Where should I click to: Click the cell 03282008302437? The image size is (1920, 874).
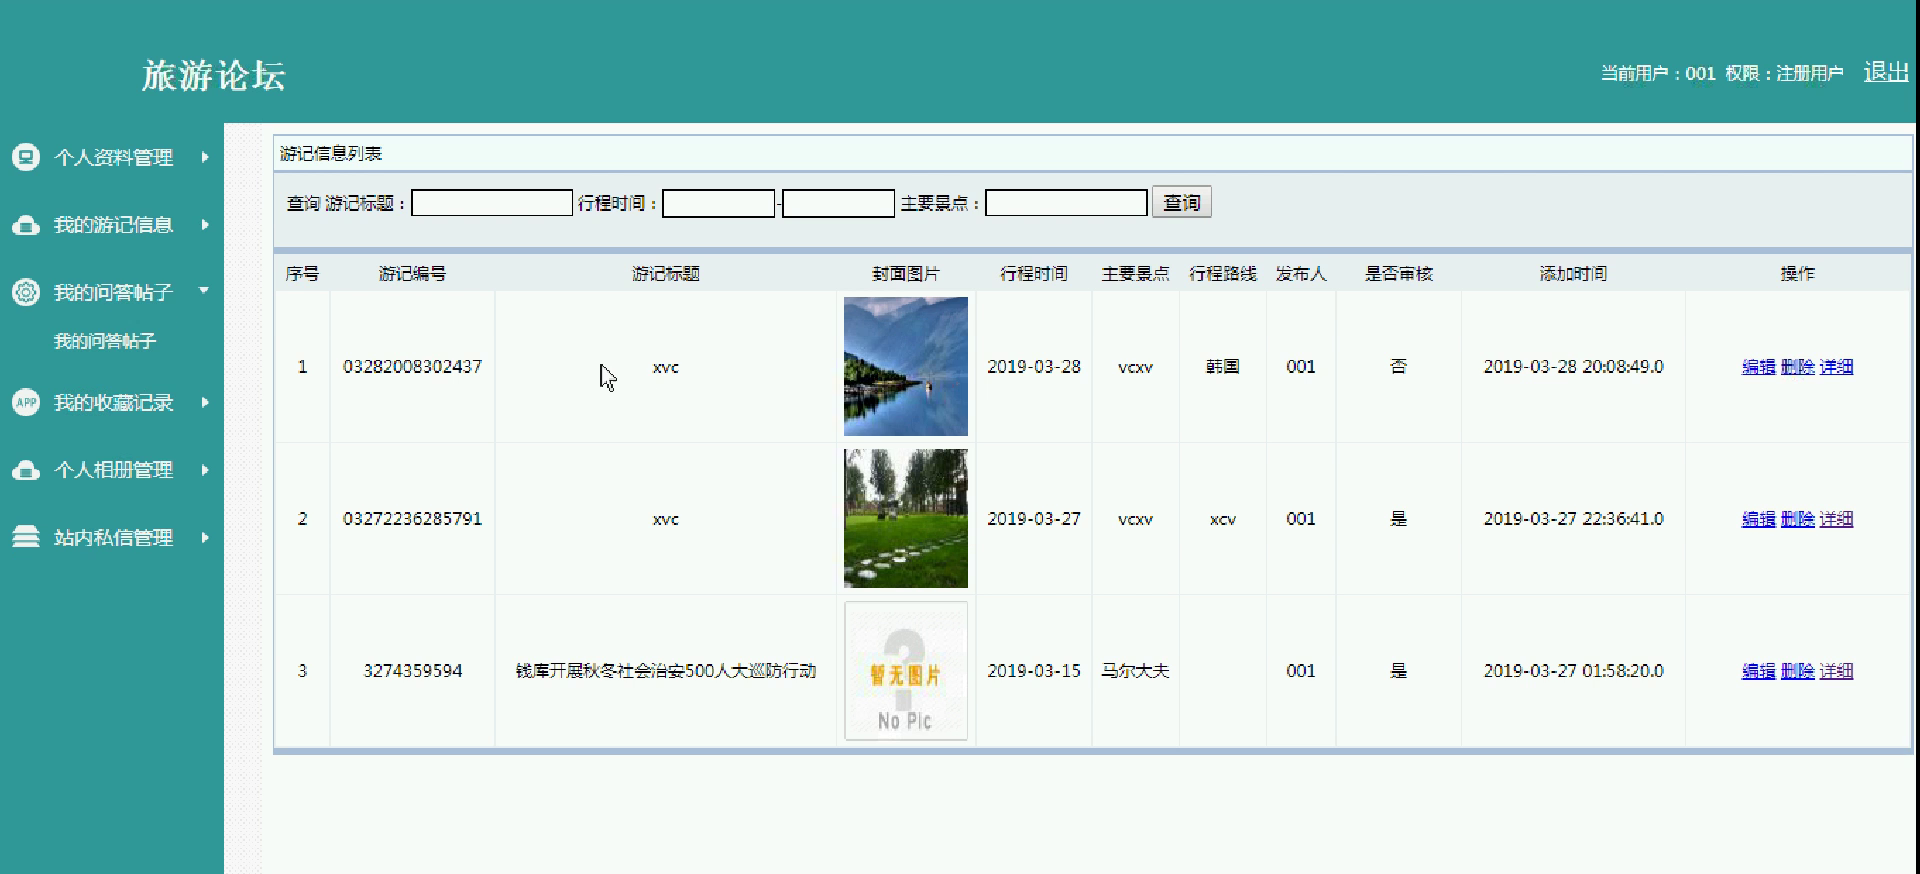pos(412,367)
